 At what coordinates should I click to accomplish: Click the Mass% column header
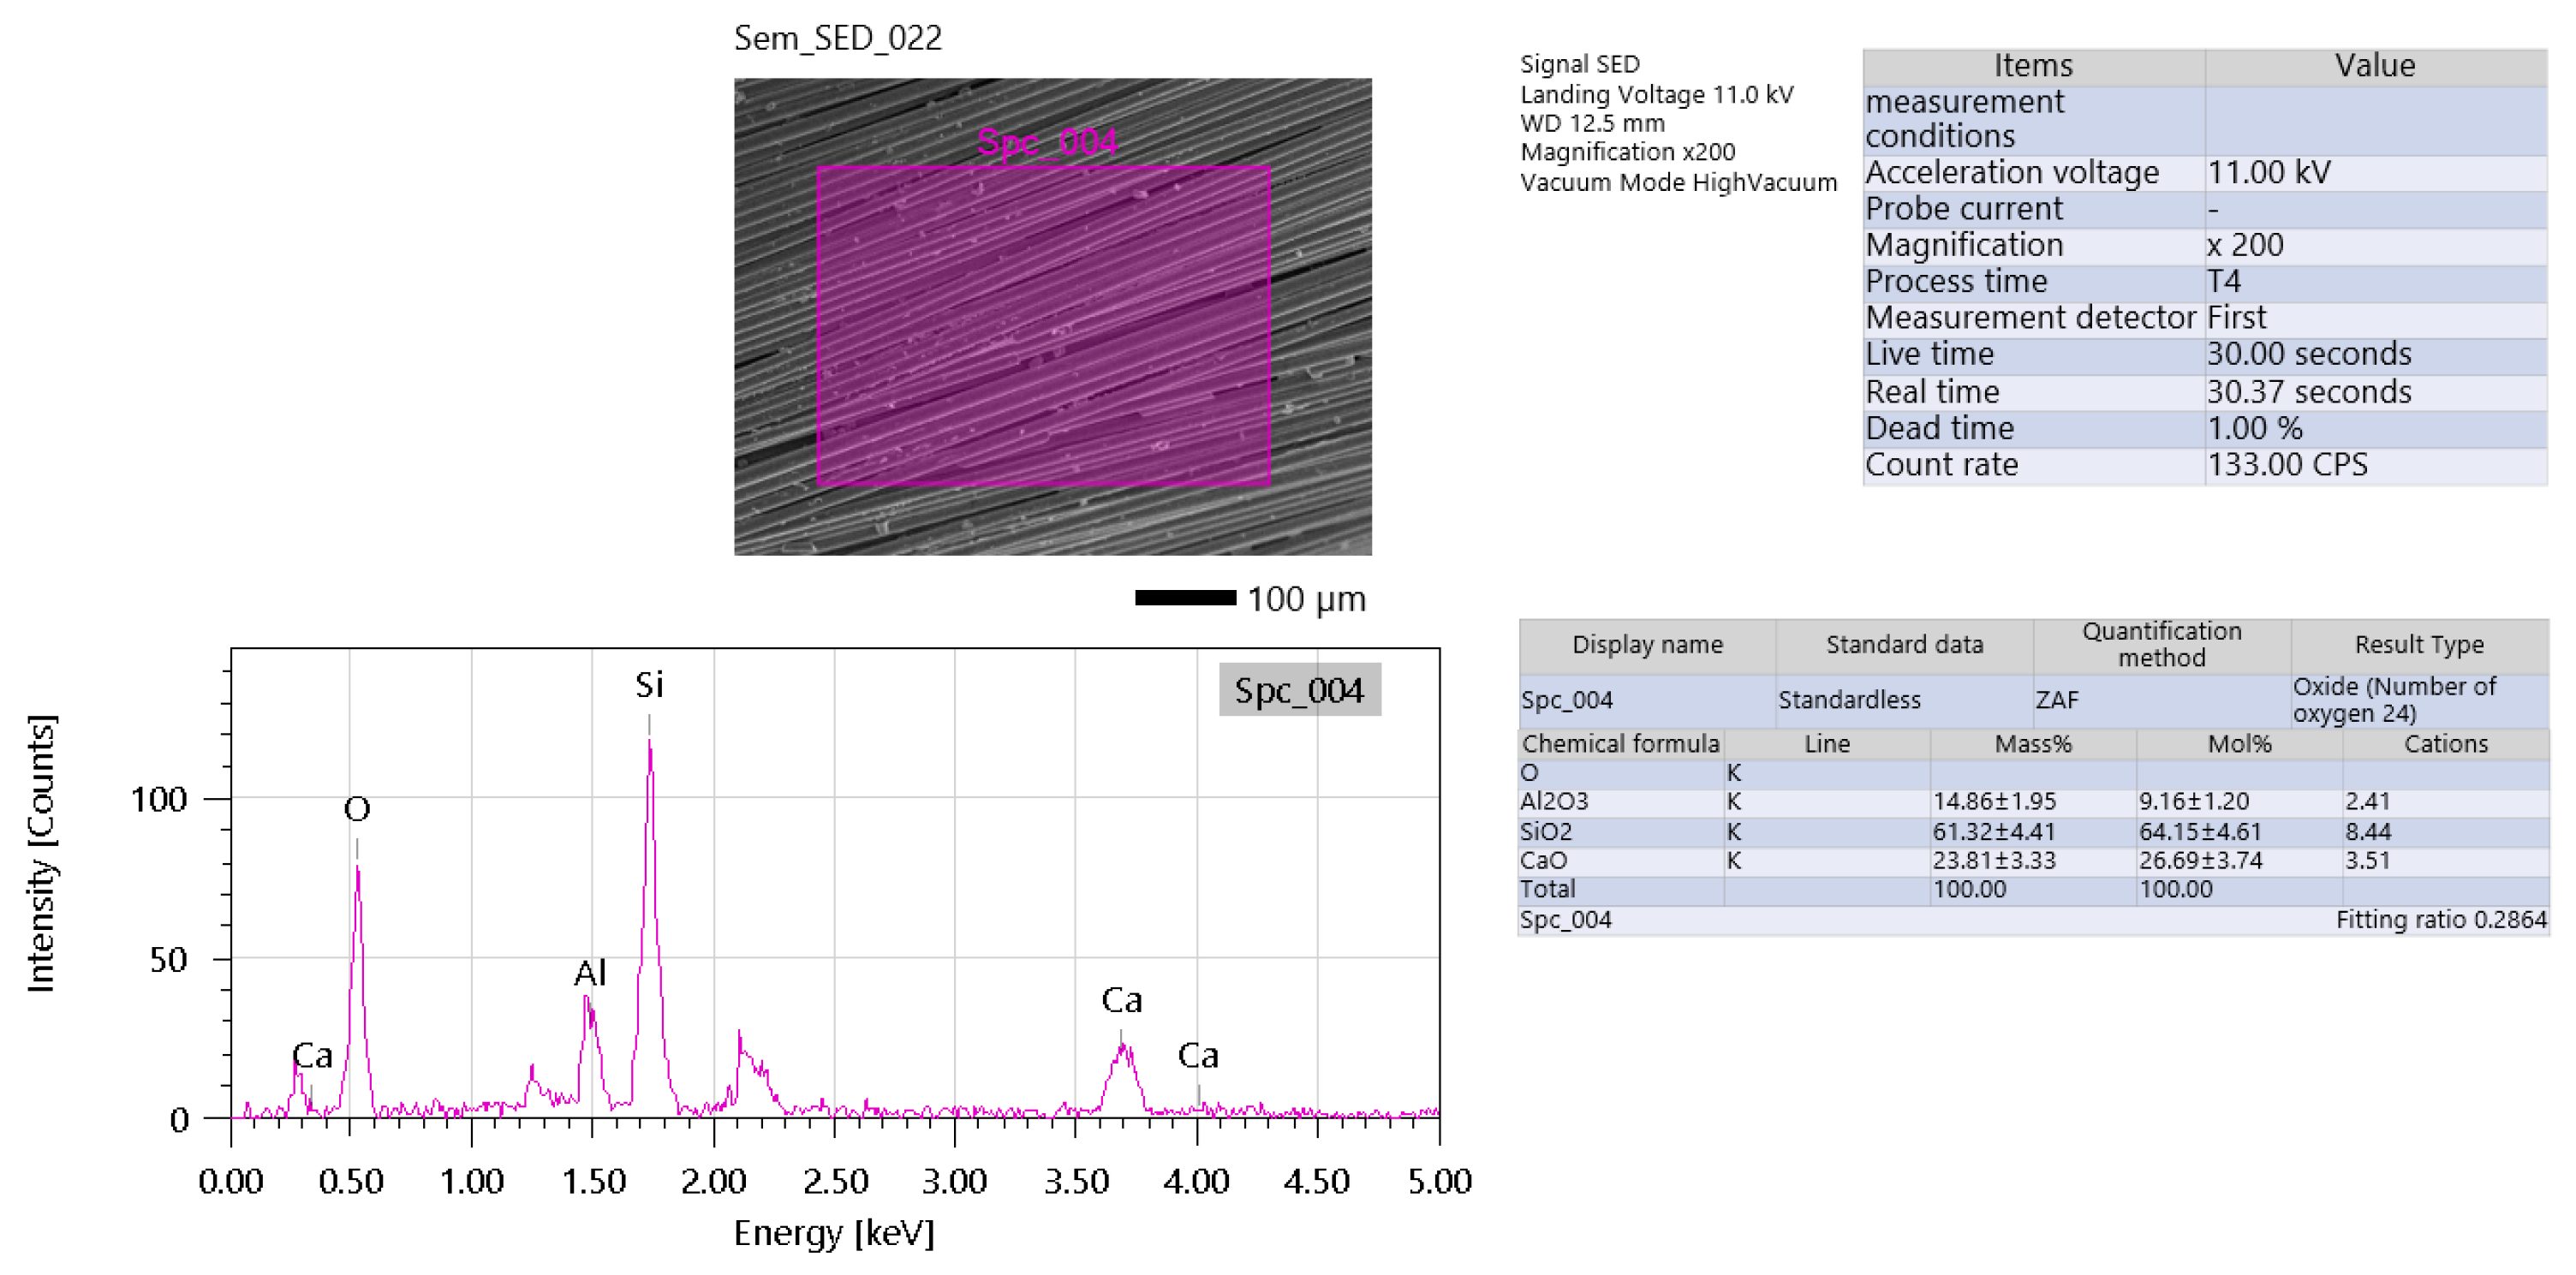coord(2032,744)
